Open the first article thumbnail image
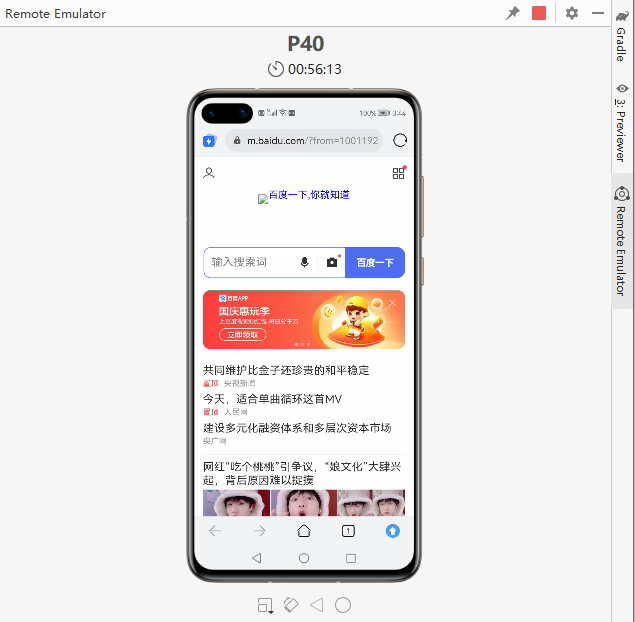635x622 pixels. 236,503
